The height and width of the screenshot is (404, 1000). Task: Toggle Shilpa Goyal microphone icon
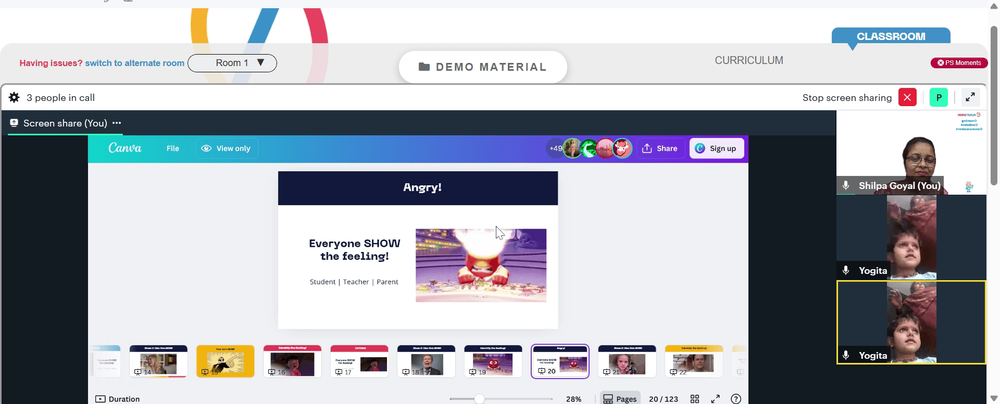click(x=846, y=186)
